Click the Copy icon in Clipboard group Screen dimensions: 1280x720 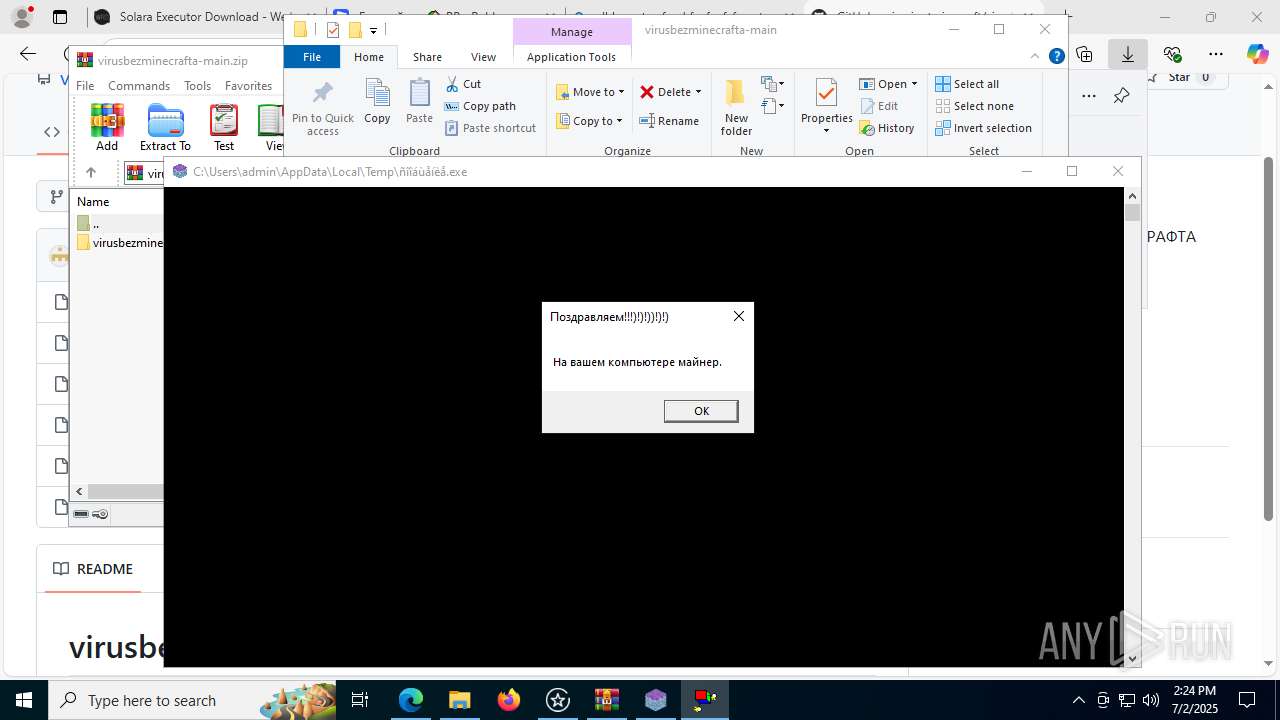[x=377, y=101]
